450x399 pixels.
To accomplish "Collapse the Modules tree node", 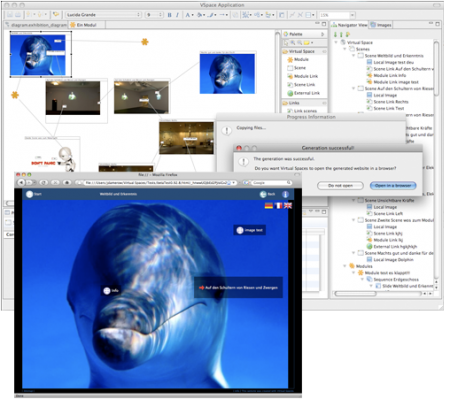I will coord(345,266).
